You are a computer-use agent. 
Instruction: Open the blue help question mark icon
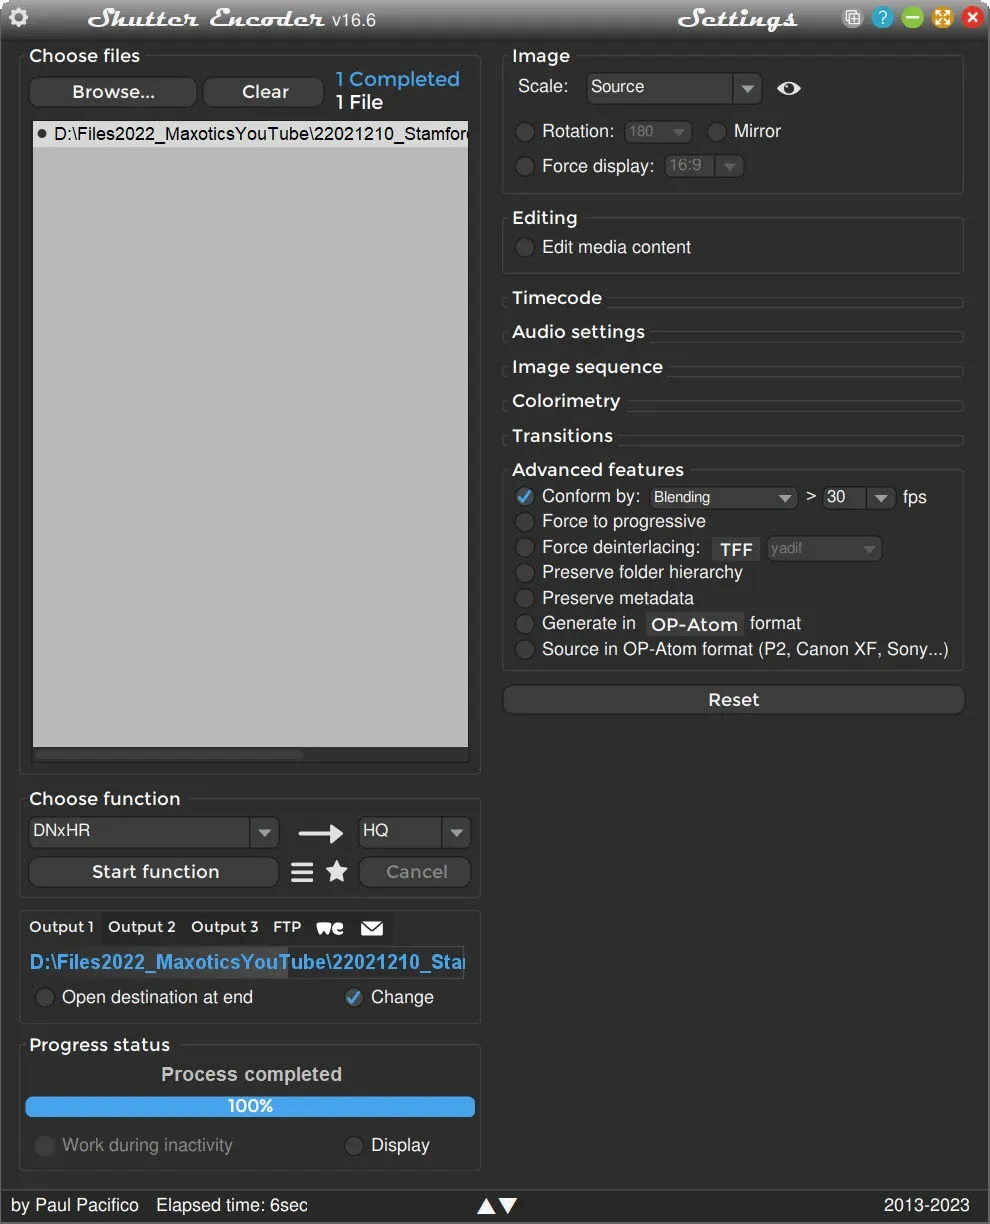point(882,18)
